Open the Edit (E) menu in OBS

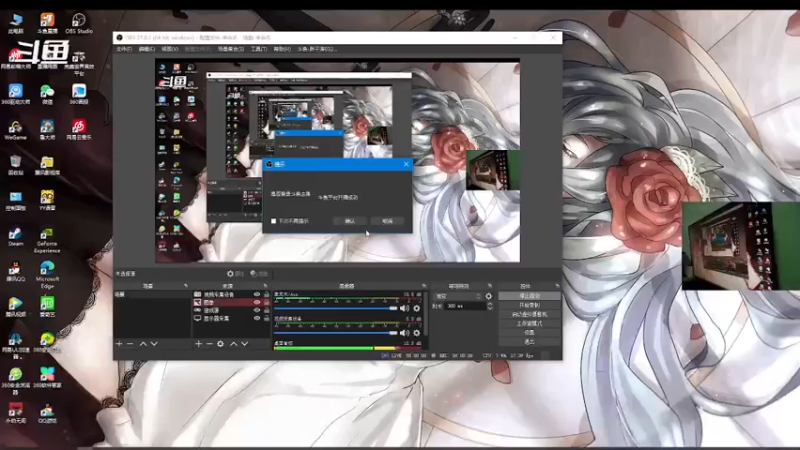(x=146, y=49)
